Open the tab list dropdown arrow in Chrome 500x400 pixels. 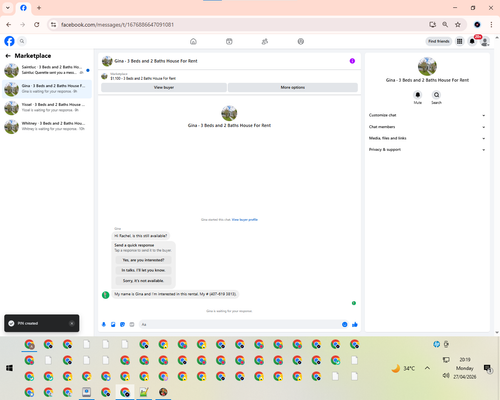[8, 8]
